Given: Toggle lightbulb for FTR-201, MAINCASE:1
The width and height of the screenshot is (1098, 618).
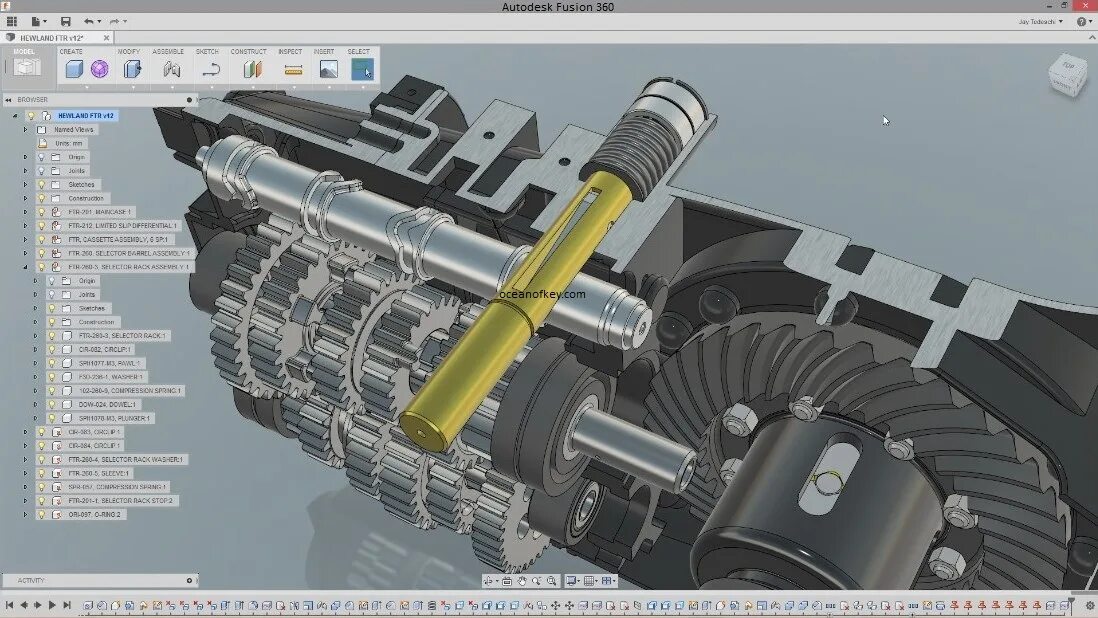Looking at the screenshot, I should (x=41, y=211).
